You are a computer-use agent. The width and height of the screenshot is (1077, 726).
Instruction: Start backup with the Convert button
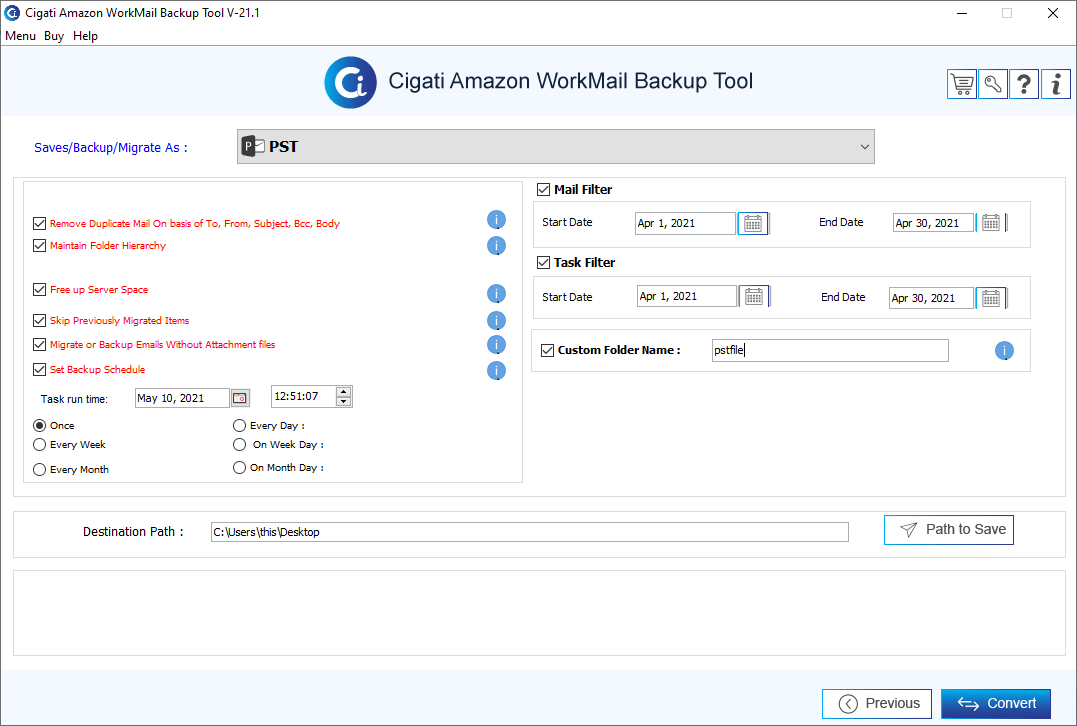995,703
